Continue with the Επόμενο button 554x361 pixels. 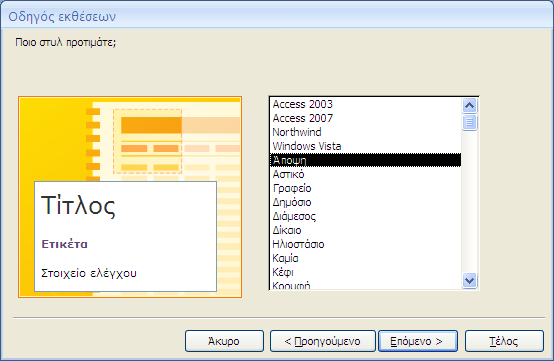(418, 341)
